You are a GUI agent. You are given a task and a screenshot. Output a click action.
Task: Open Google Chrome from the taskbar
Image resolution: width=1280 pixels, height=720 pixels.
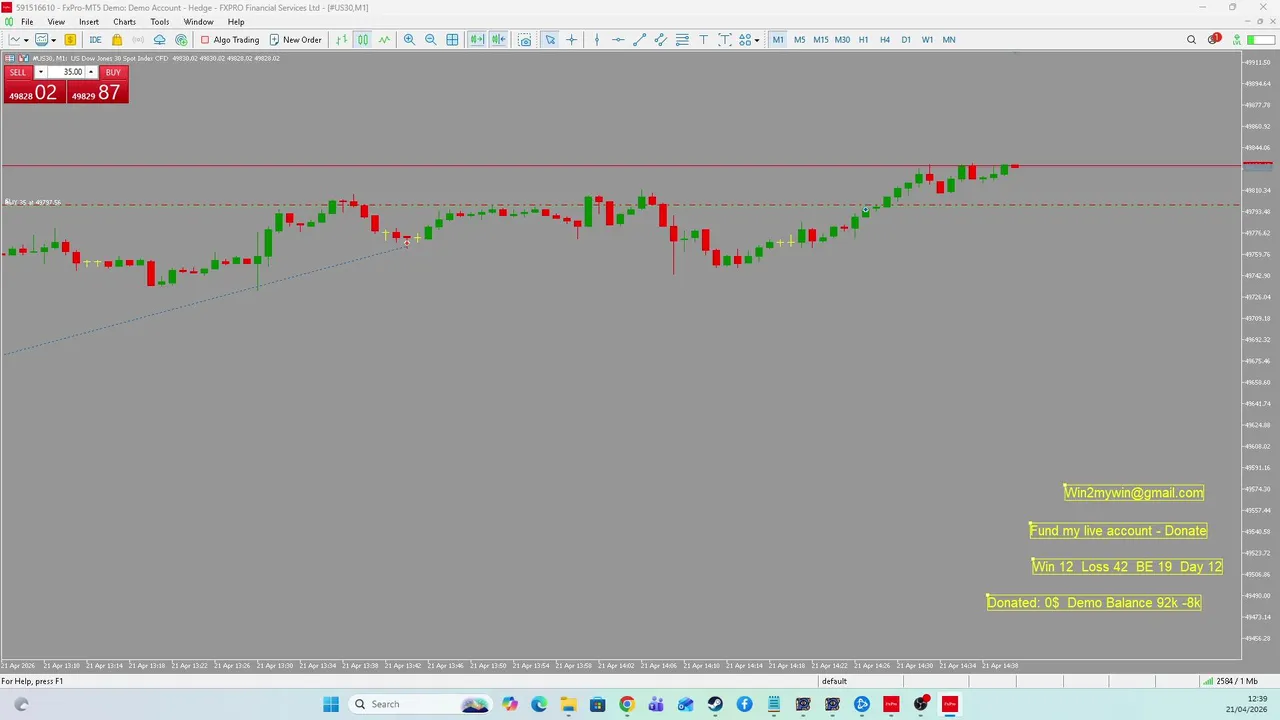626,704
